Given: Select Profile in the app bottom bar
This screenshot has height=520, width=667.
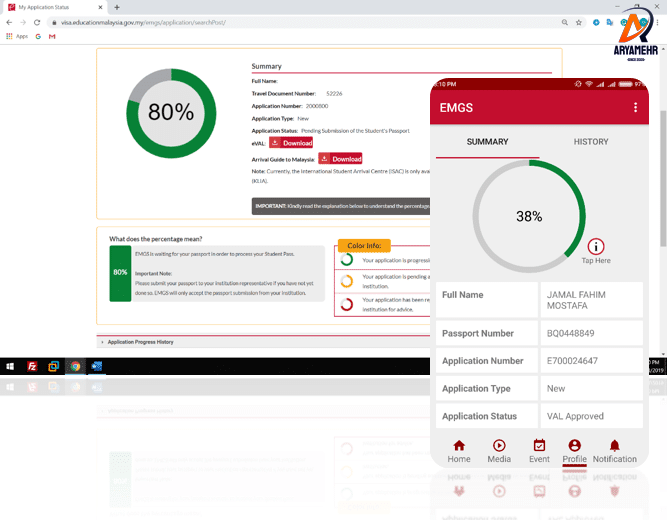Looking at the screenshot, I should [x=574, y=451].
